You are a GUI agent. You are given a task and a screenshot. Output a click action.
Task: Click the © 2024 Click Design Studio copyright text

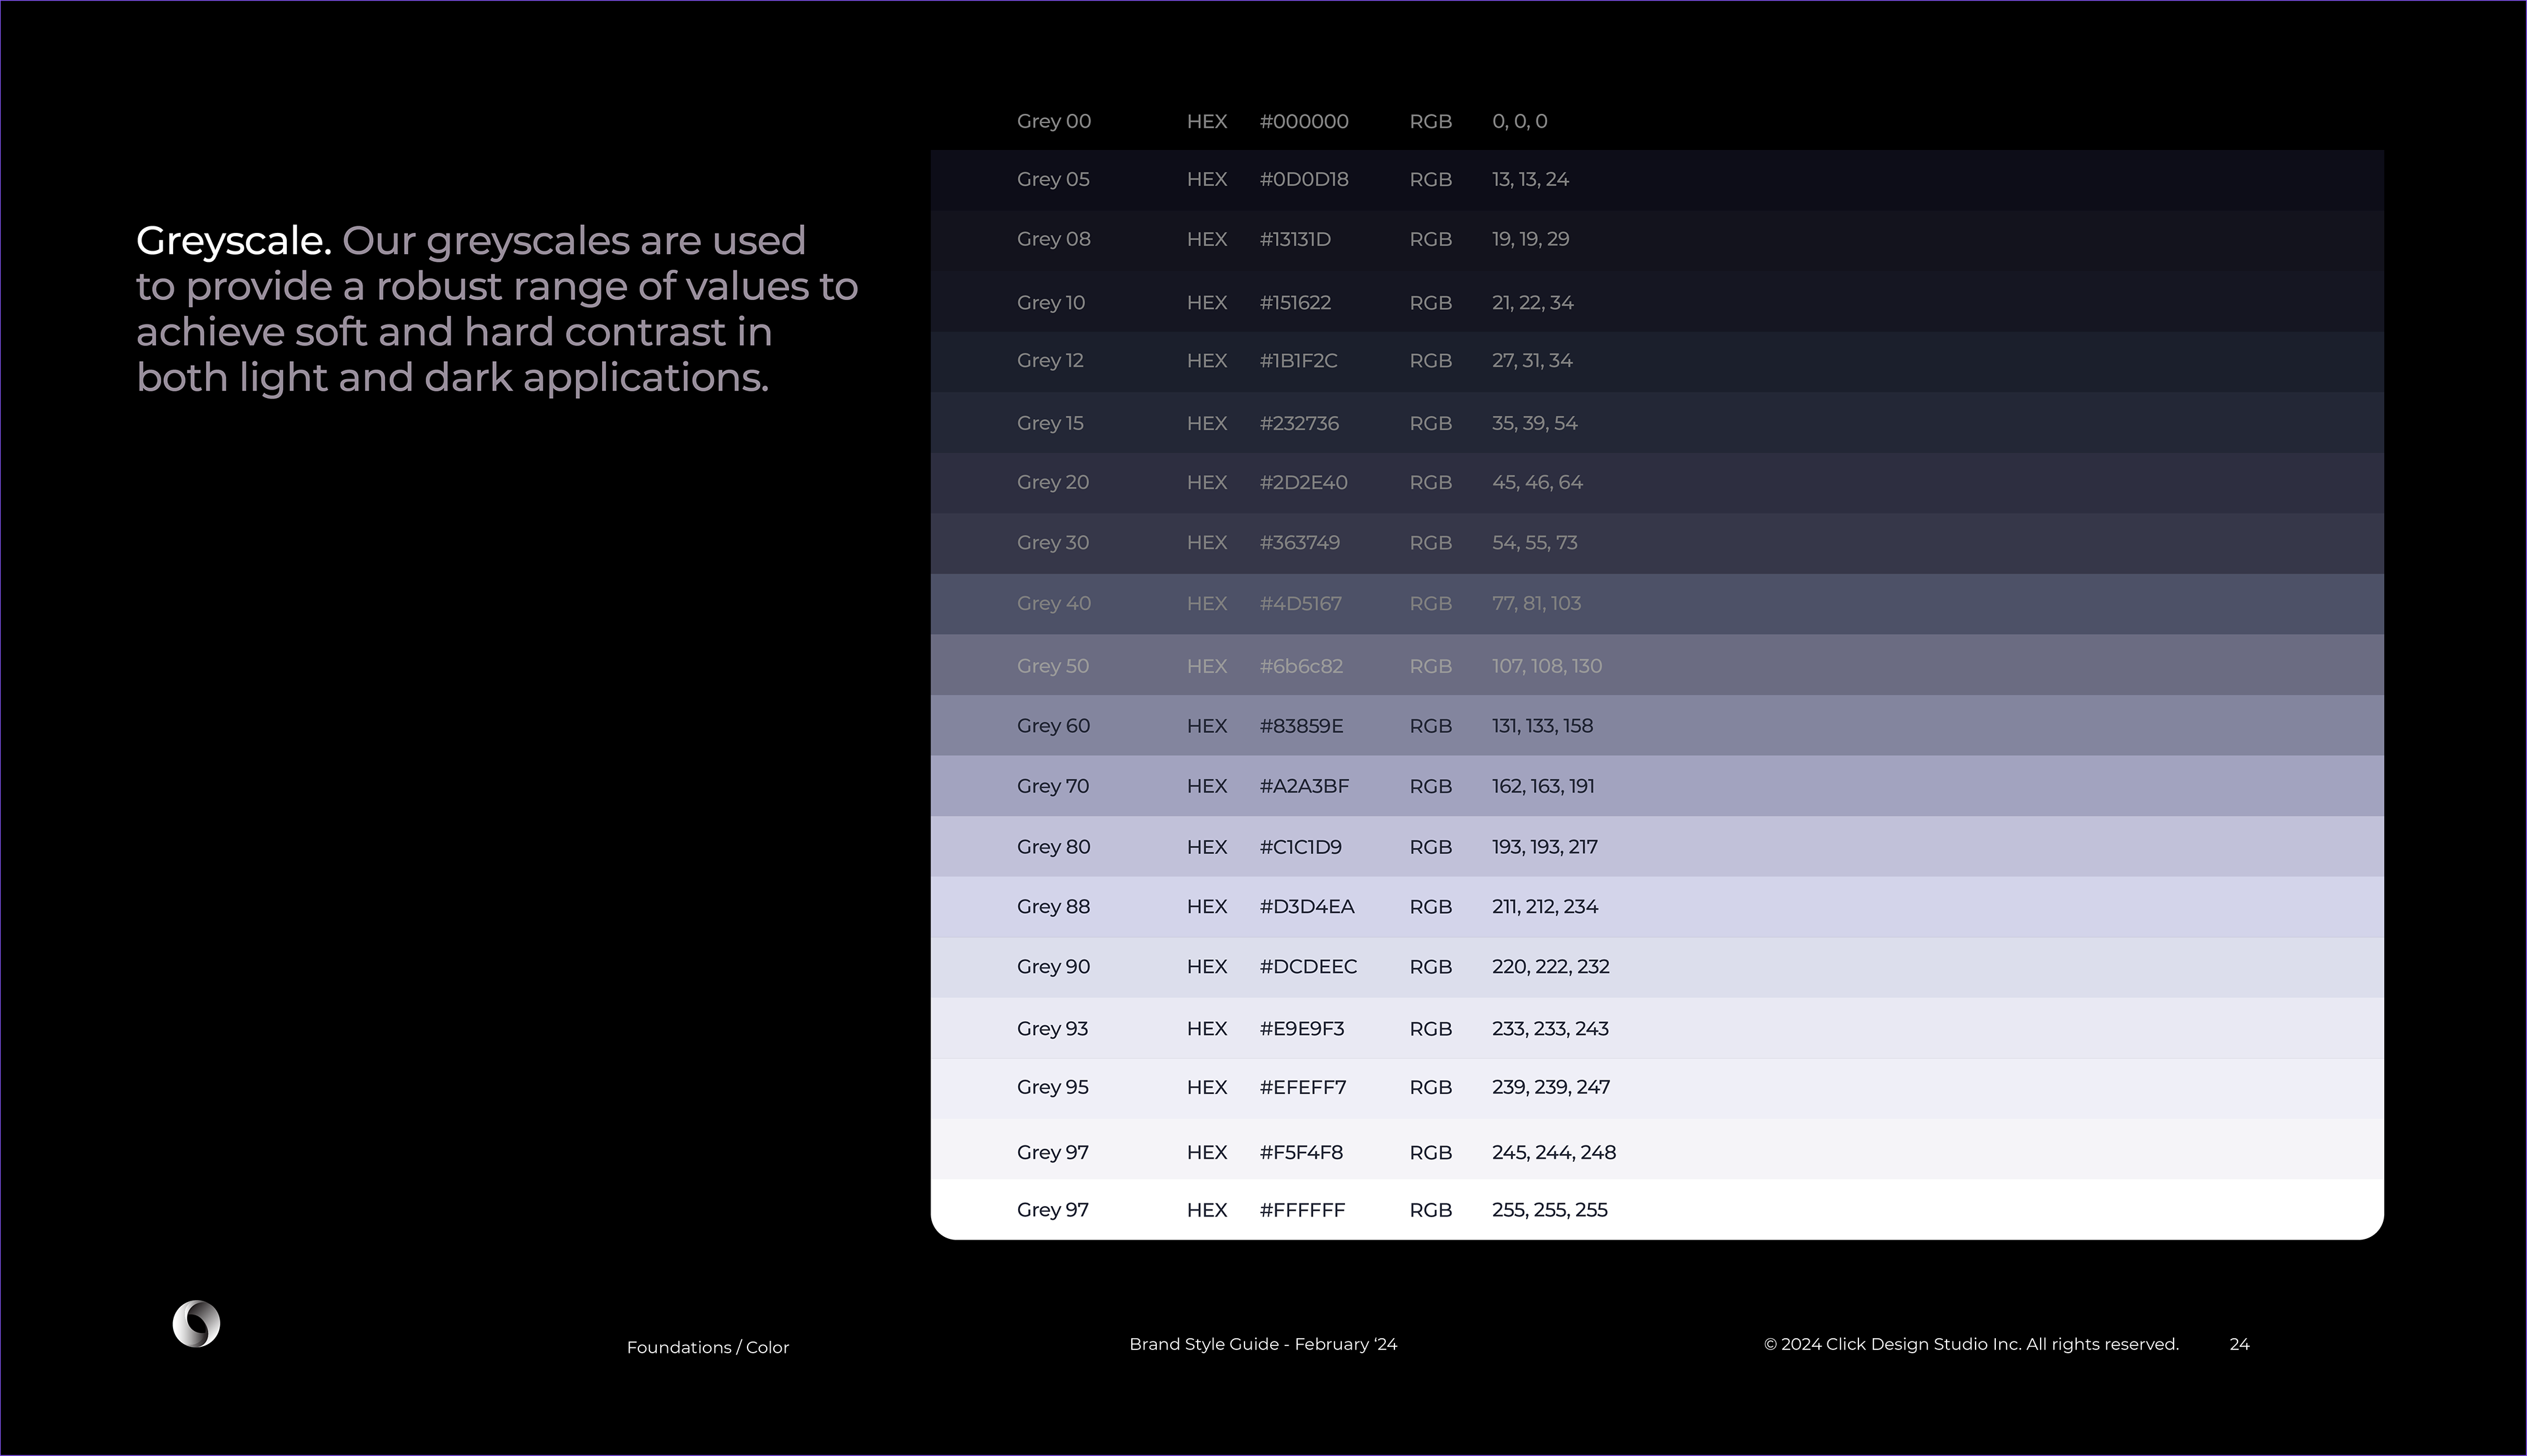1971,1344
